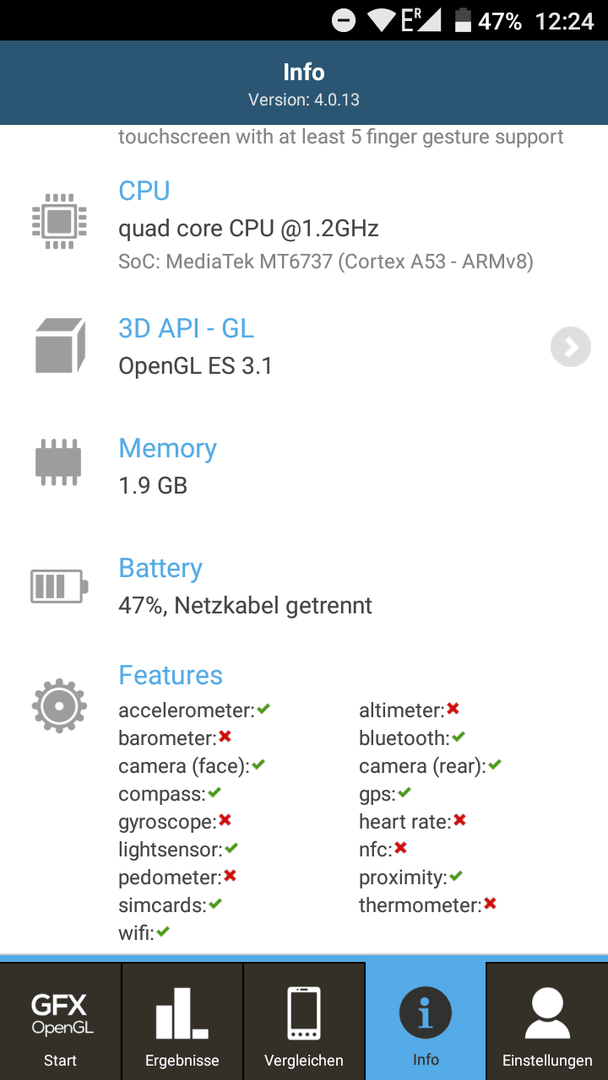Viewport: 608px width, 1080px height.
Task: Click the gyroscope red cross mark
Action: click(x=224, y=820)
